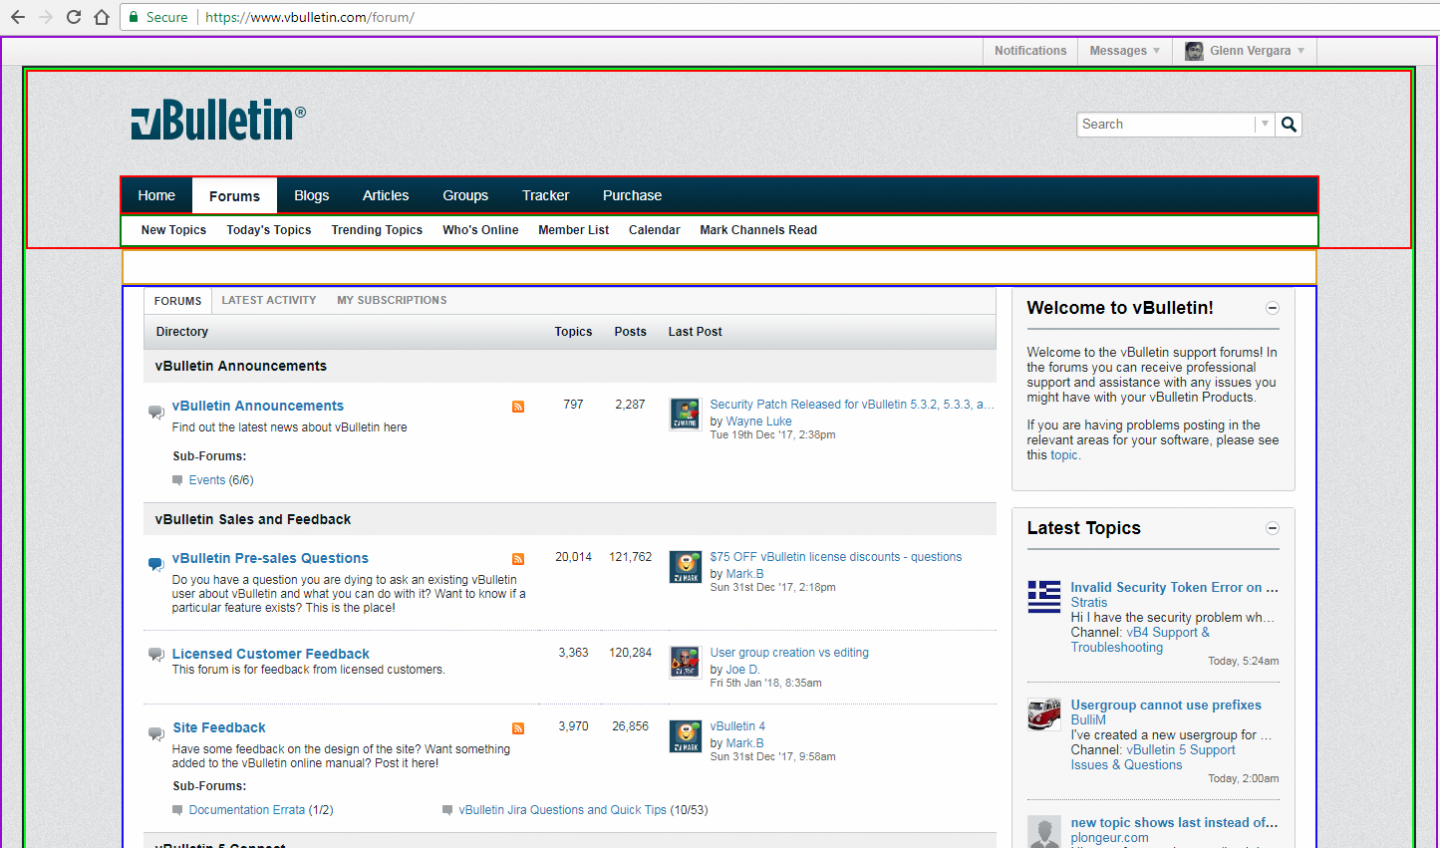Viewport: 1440px width, 848px height.
Task: Open RSS feed for vBulletin Pre-sales Questions
Action: pyautogui.click(x=518, y=559)
